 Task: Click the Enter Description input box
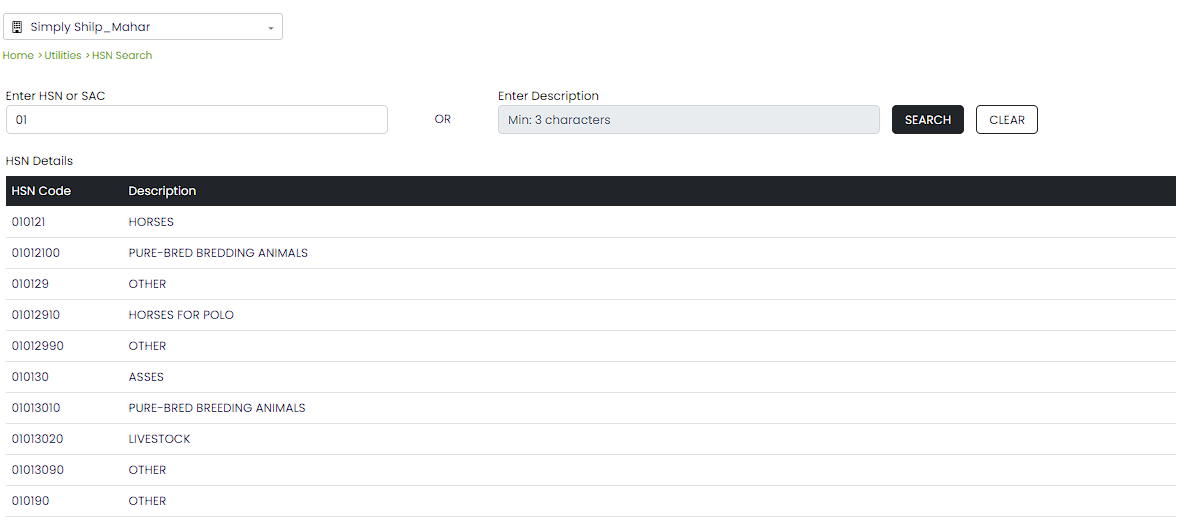coord(688,120)
